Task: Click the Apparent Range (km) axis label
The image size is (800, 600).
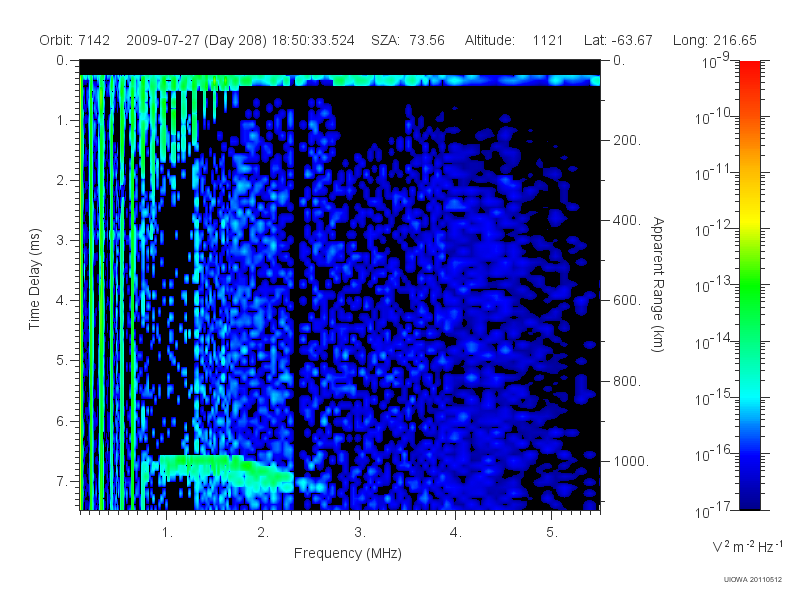Action: pyautogui.click(x=658, y=284)
